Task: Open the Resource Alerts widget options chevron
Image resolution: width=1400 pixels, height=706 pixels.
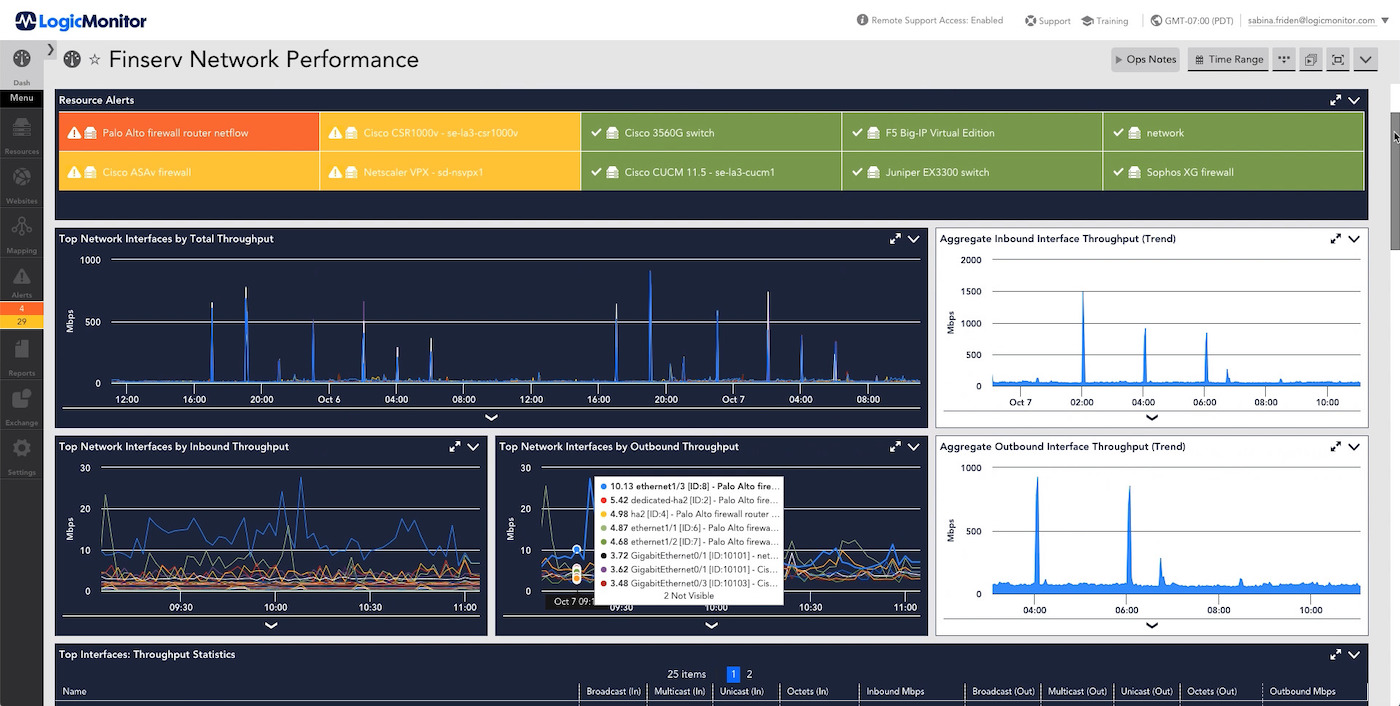Action: [x=1354, y=100]
